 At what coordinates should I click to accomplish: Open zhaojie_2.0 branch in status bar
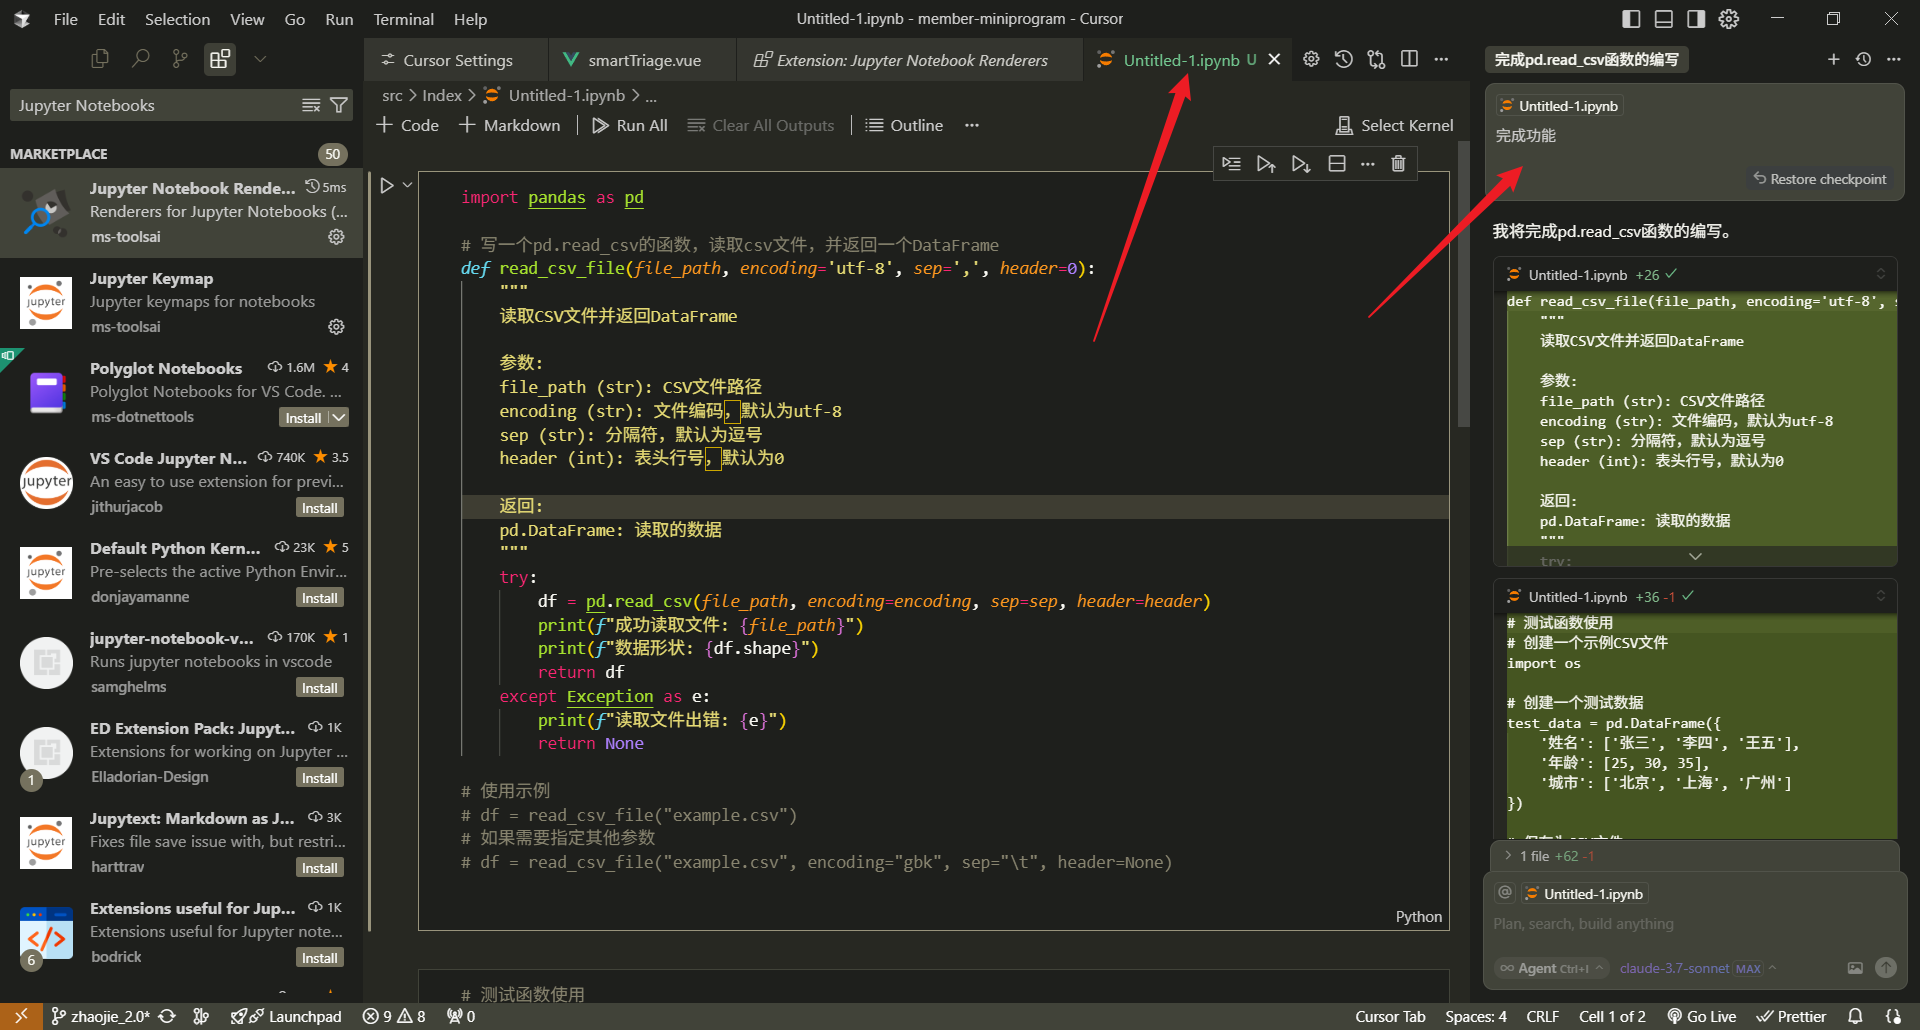click(102, 1016)
